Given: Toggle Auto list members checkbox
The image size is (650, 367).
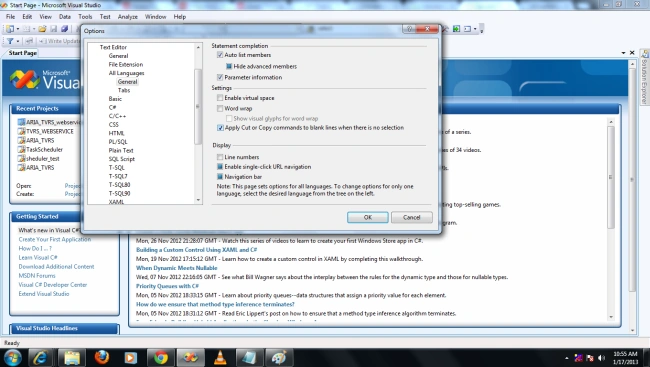Looking at the screenshot, I should (x=220, y=55).
